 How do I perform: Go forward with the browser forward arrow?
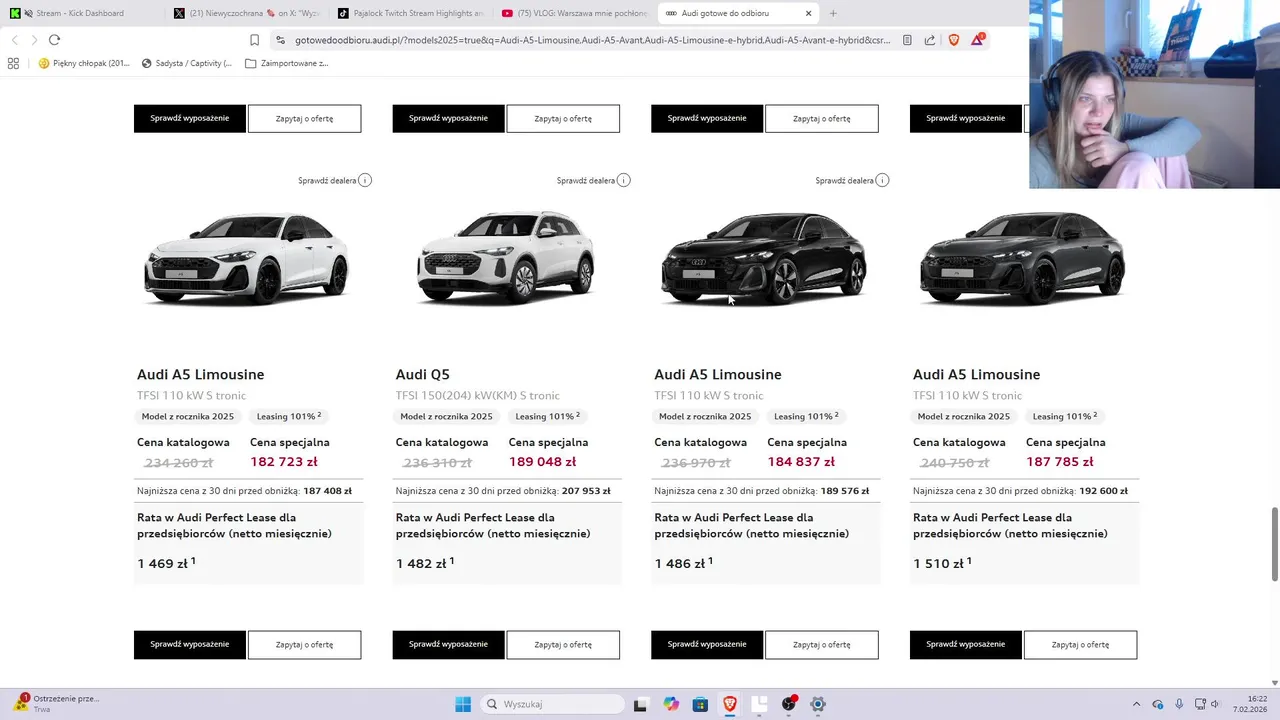(x=34, y=40)
